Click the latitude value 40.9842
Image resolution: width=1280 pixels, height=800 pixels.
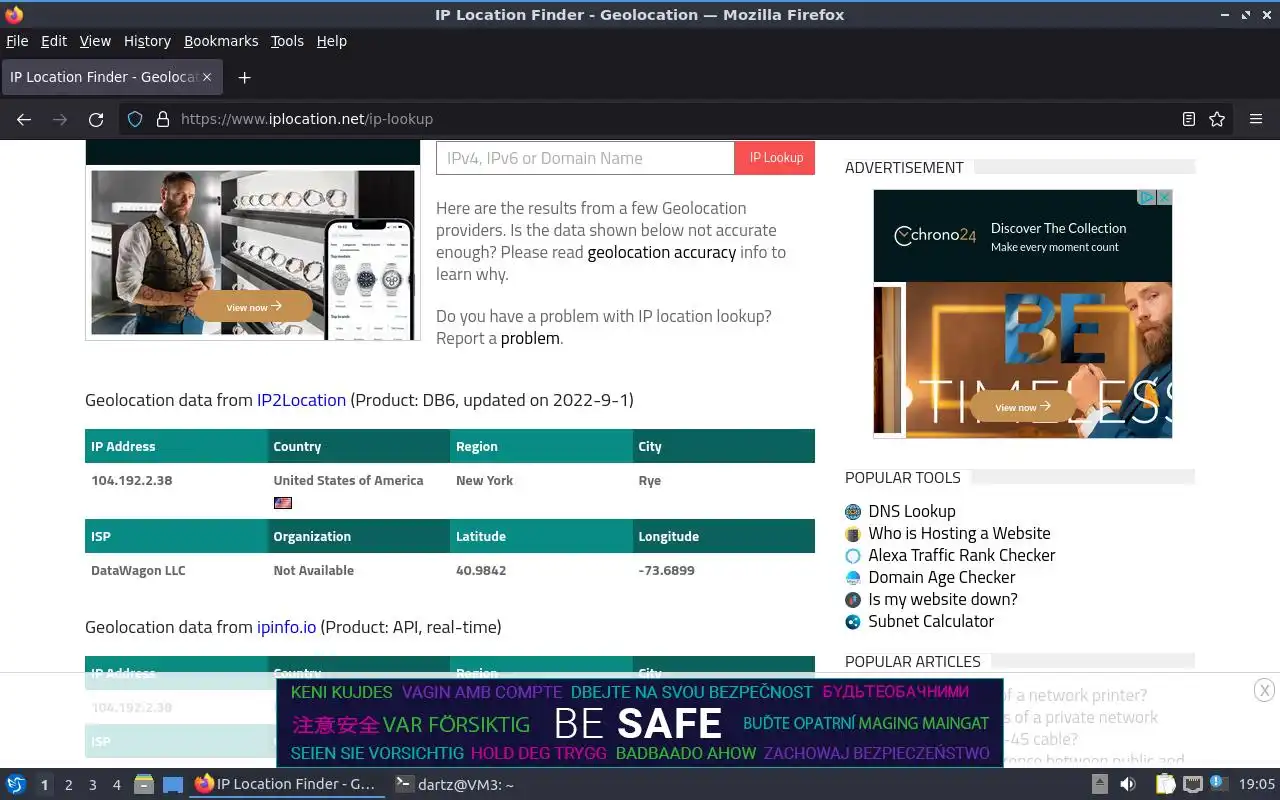(x=481, y=571)
